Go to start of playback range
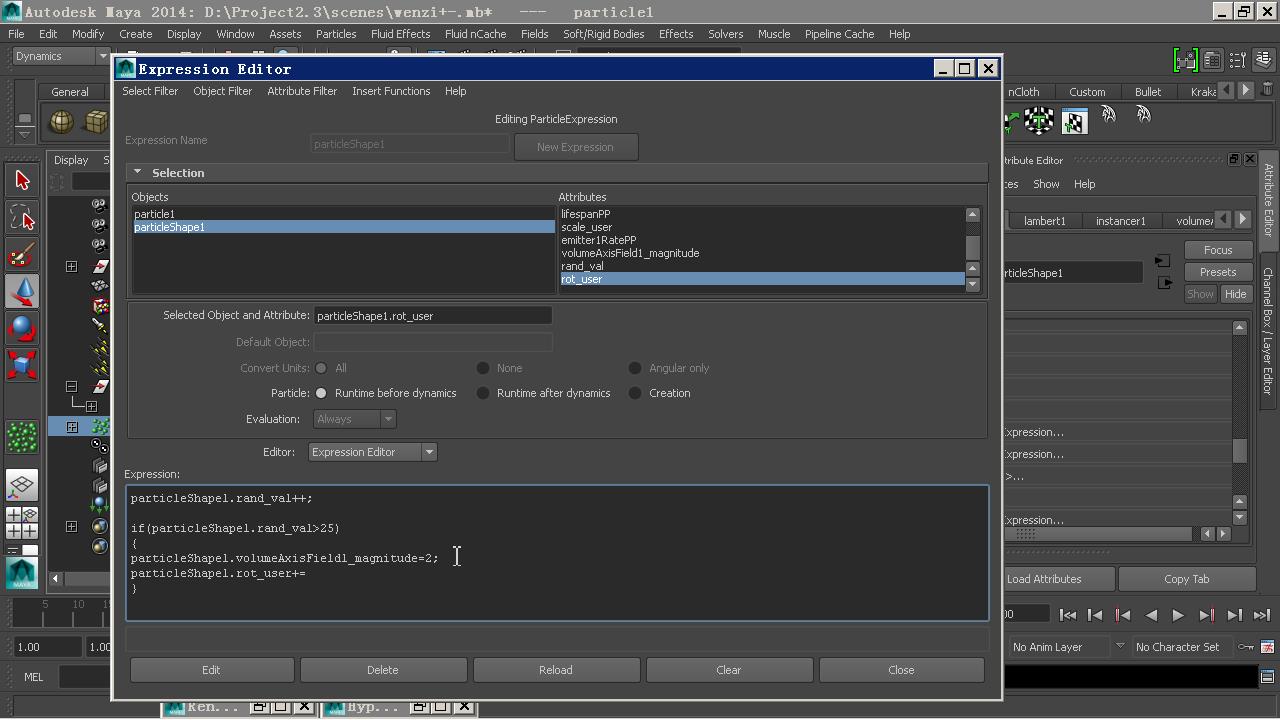The width and height of the screenshot is (1280, 720). [1068, 615]
